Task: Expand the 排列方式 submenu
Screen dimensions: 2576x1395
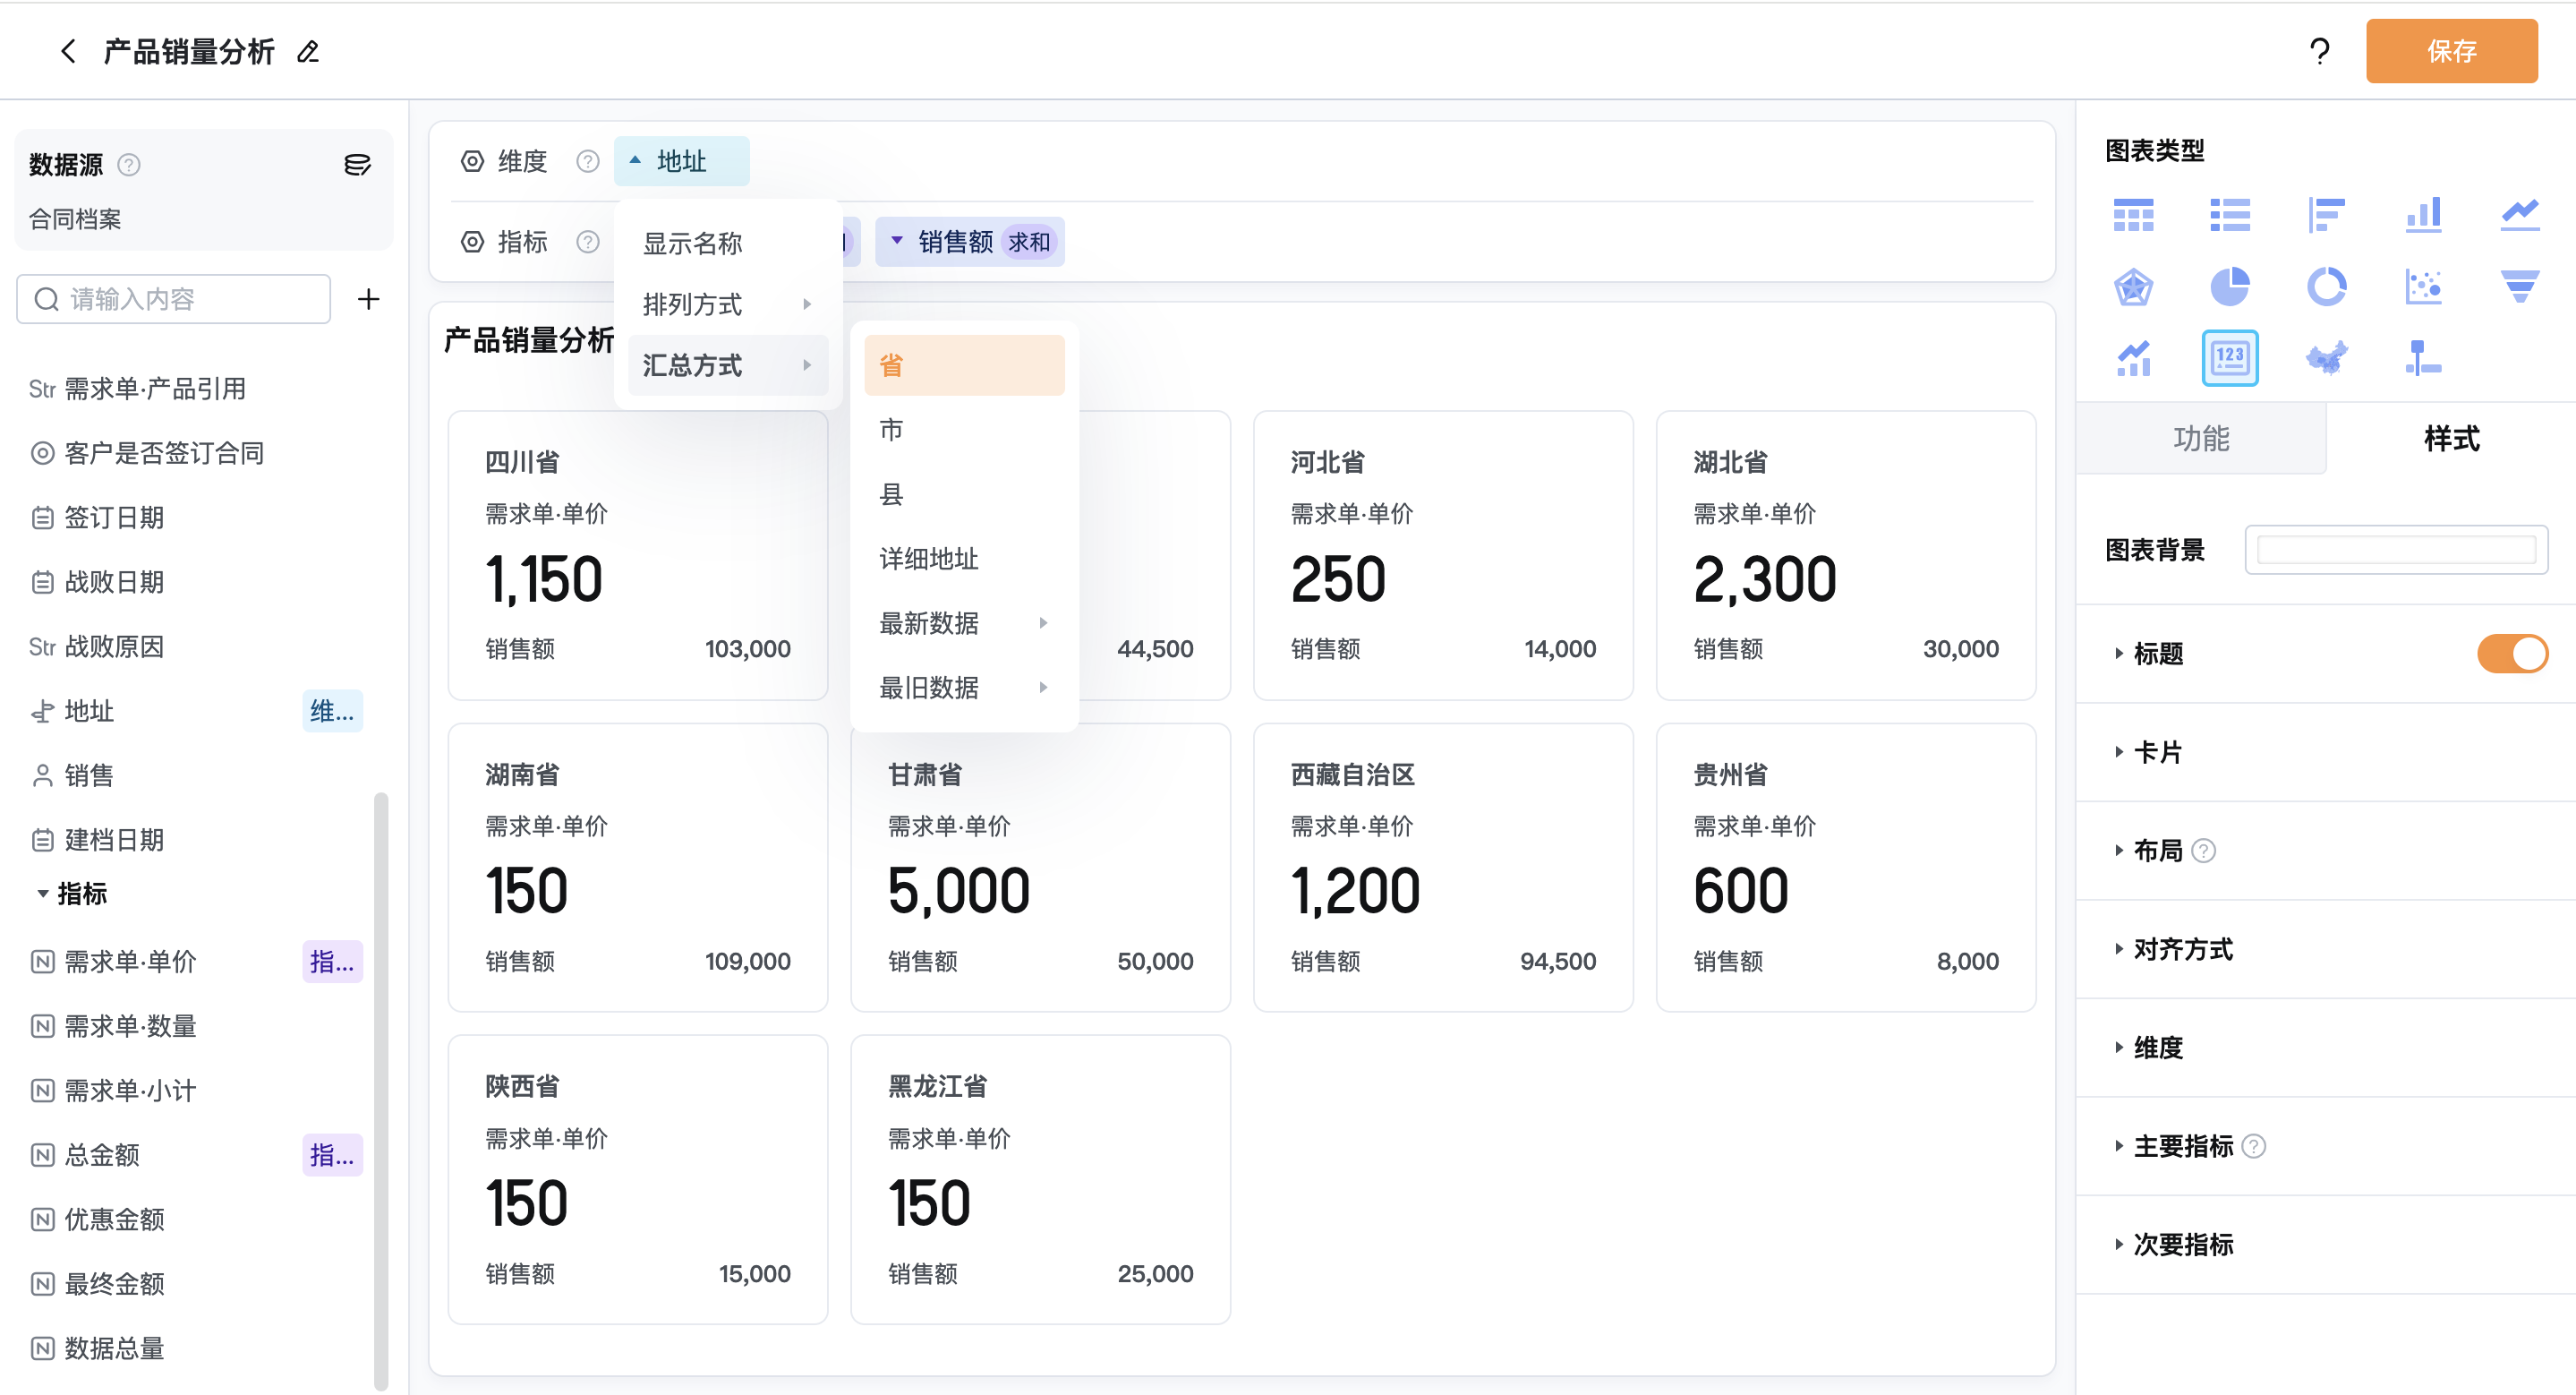Action: (728, 304)
